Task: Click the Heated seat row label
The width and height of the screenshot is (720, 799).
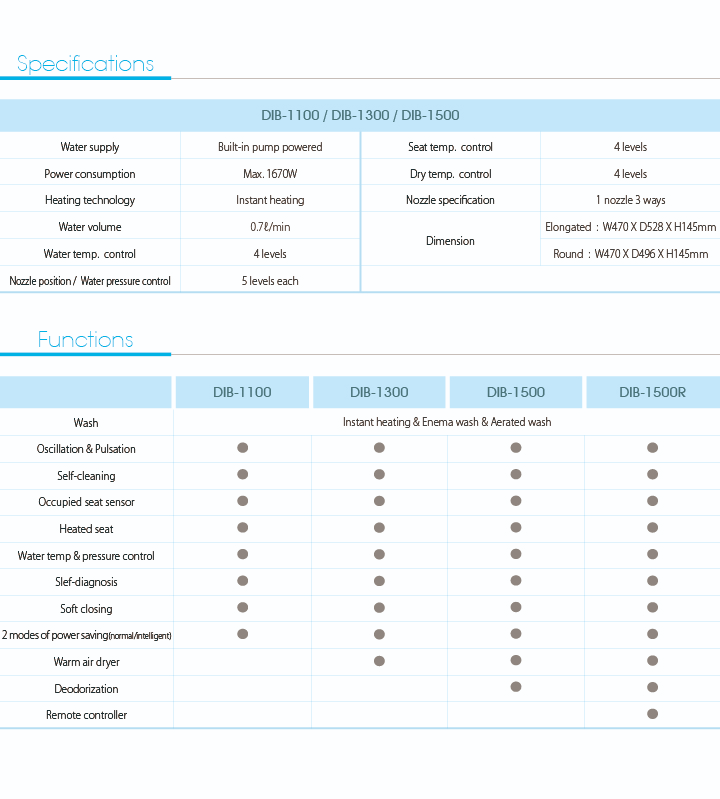Action: pyautogui.click(x=86, y=529)
